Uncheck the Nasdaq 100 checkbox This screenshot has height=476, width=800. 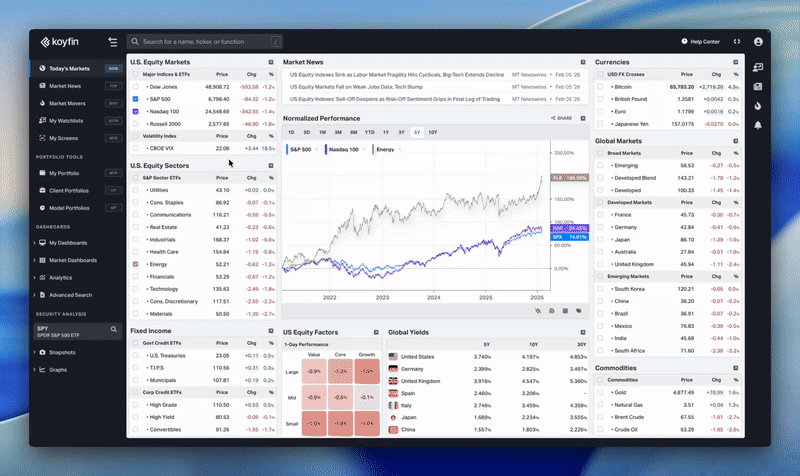pyautogui.click(x=136, y=111)
